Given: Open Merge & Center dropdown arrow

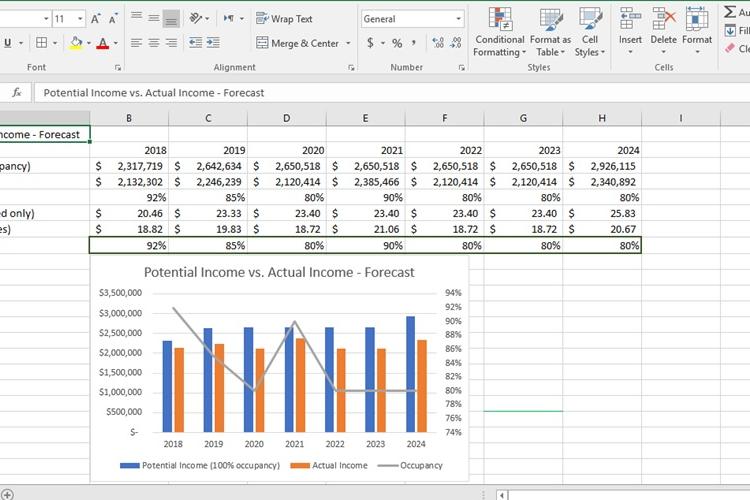Looking at the screenshot, I should pos(348,43).
